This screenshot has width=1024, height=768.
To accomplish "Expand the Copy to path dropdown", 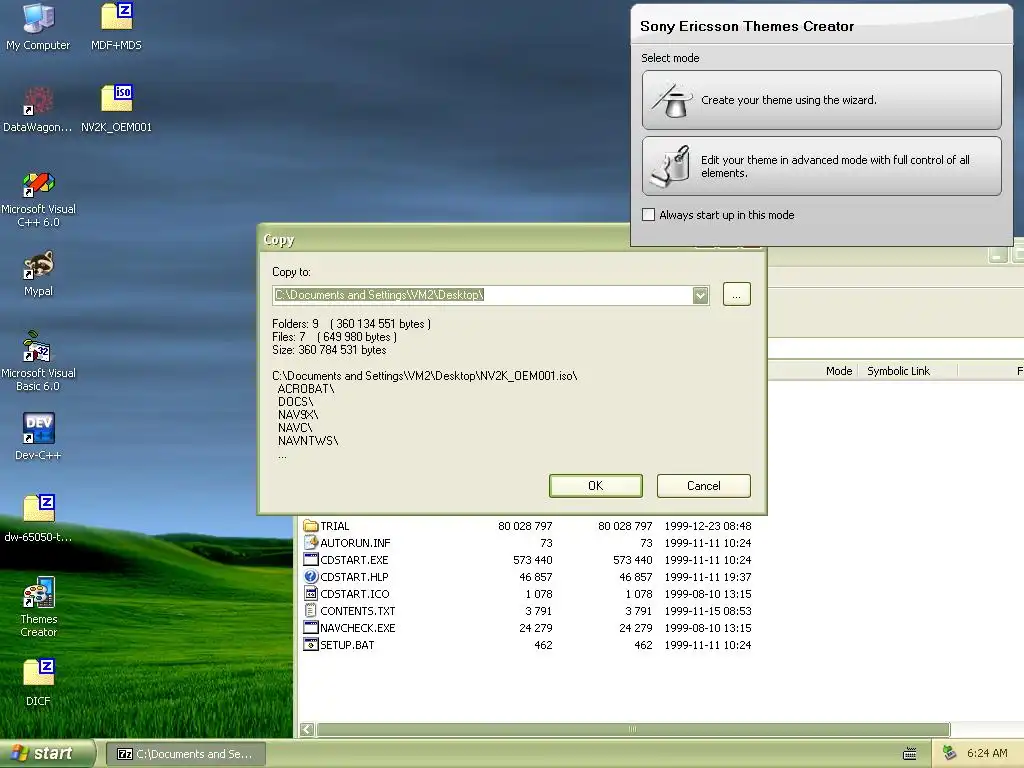I will [700, 295].
